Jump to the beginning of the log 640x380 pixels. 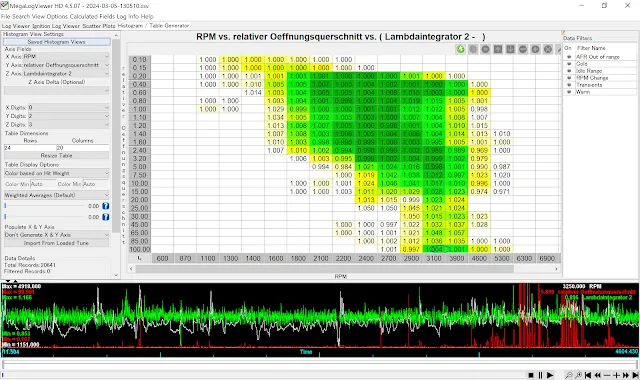[x=588, y=375]
